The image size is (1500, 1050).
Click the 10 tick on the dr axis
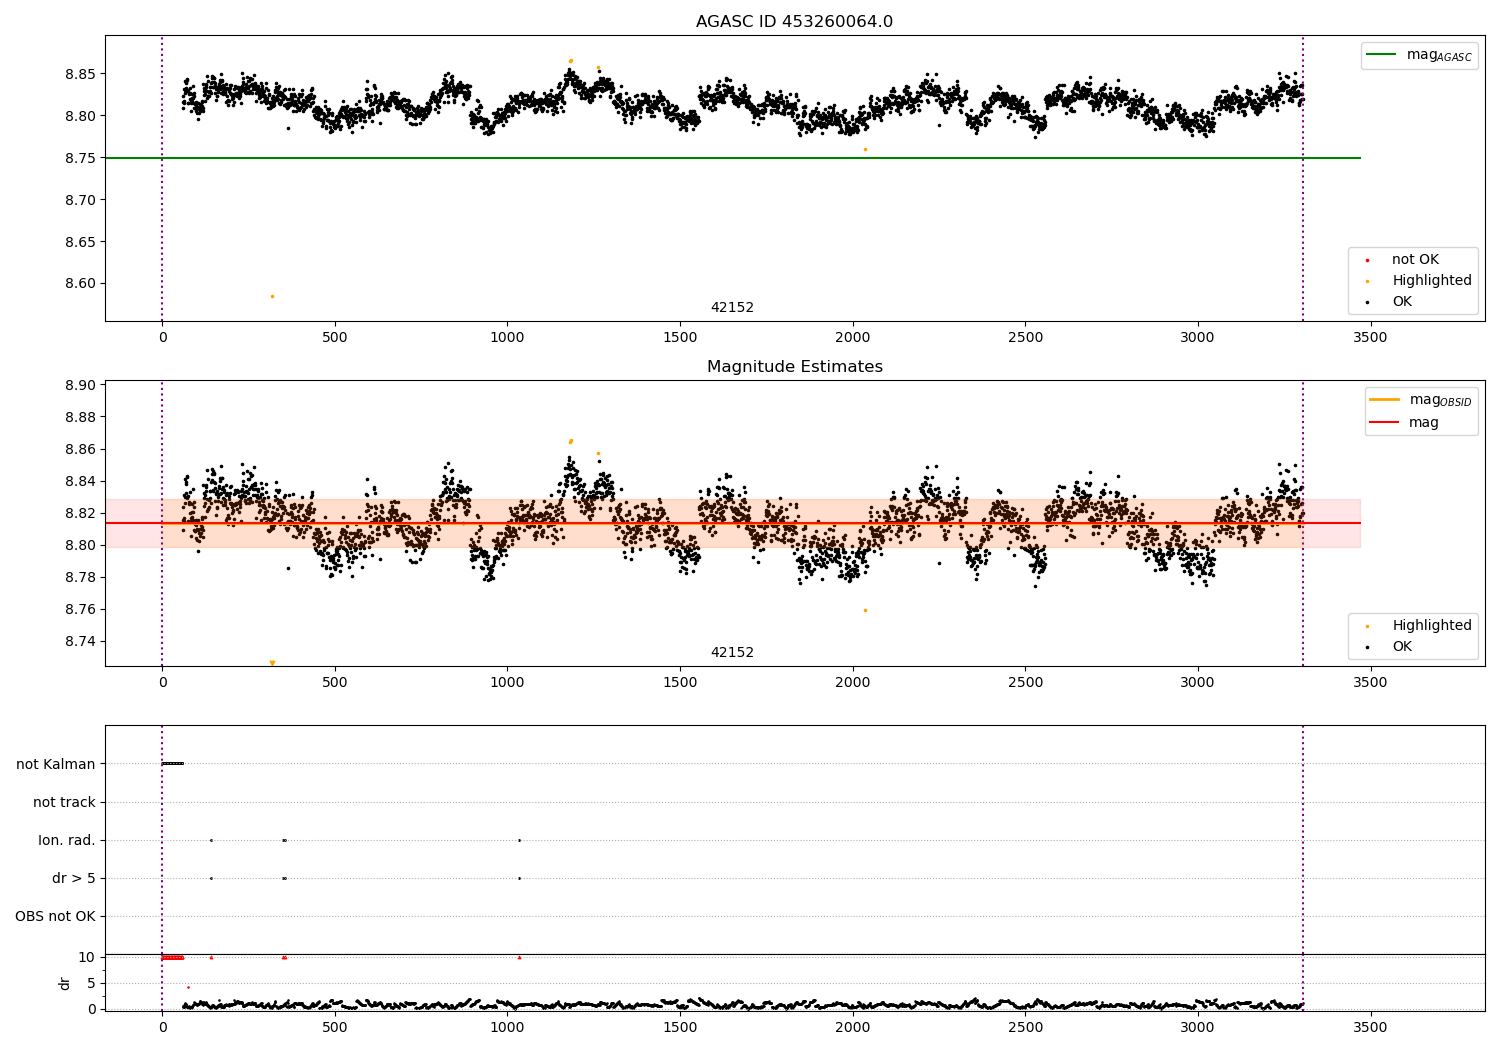click(88, 957)
